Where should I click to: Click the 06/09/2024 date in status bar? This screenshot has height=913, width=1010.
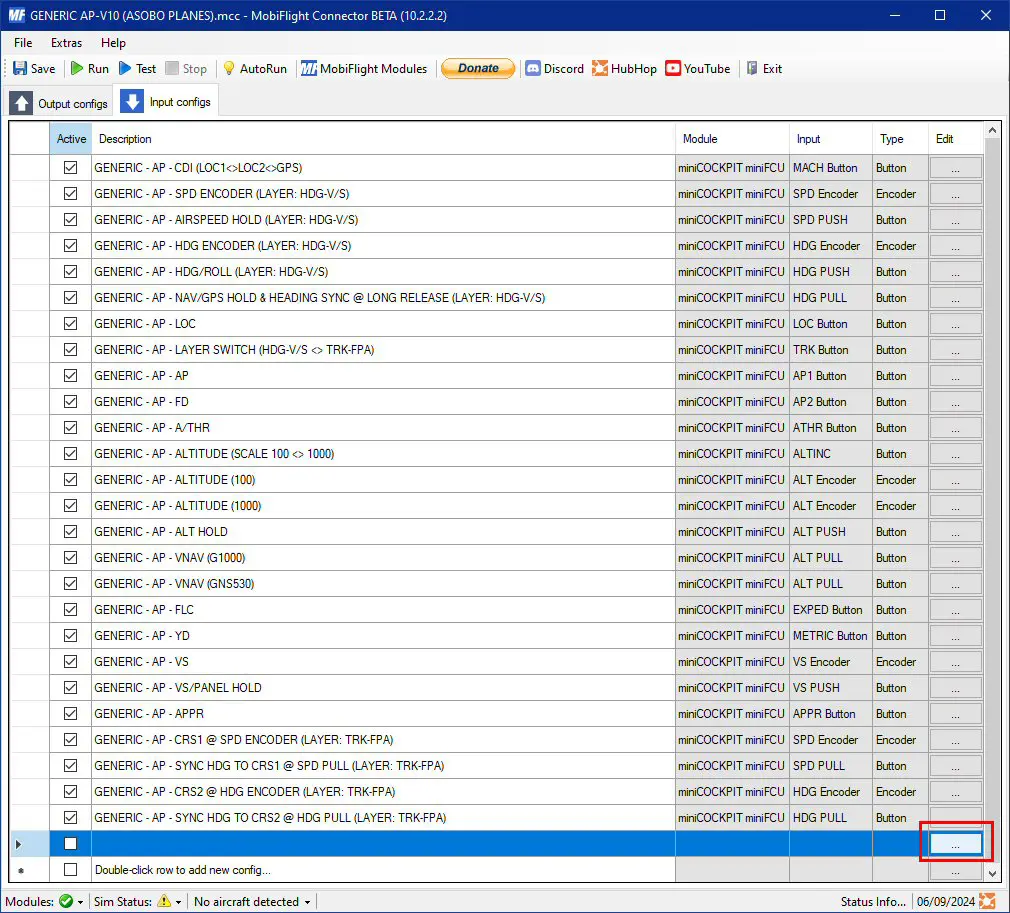point(946,901)
